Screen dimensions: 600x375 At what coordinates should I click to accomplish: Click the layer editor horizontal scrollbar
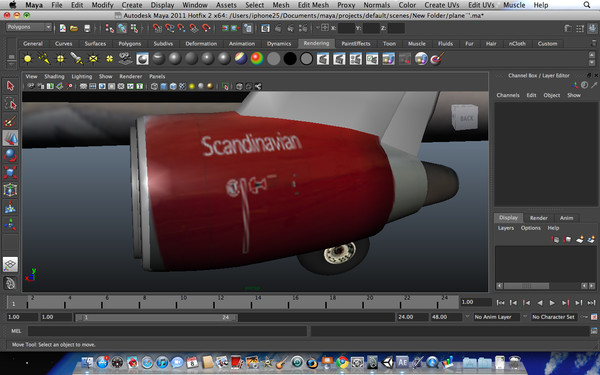527,286
